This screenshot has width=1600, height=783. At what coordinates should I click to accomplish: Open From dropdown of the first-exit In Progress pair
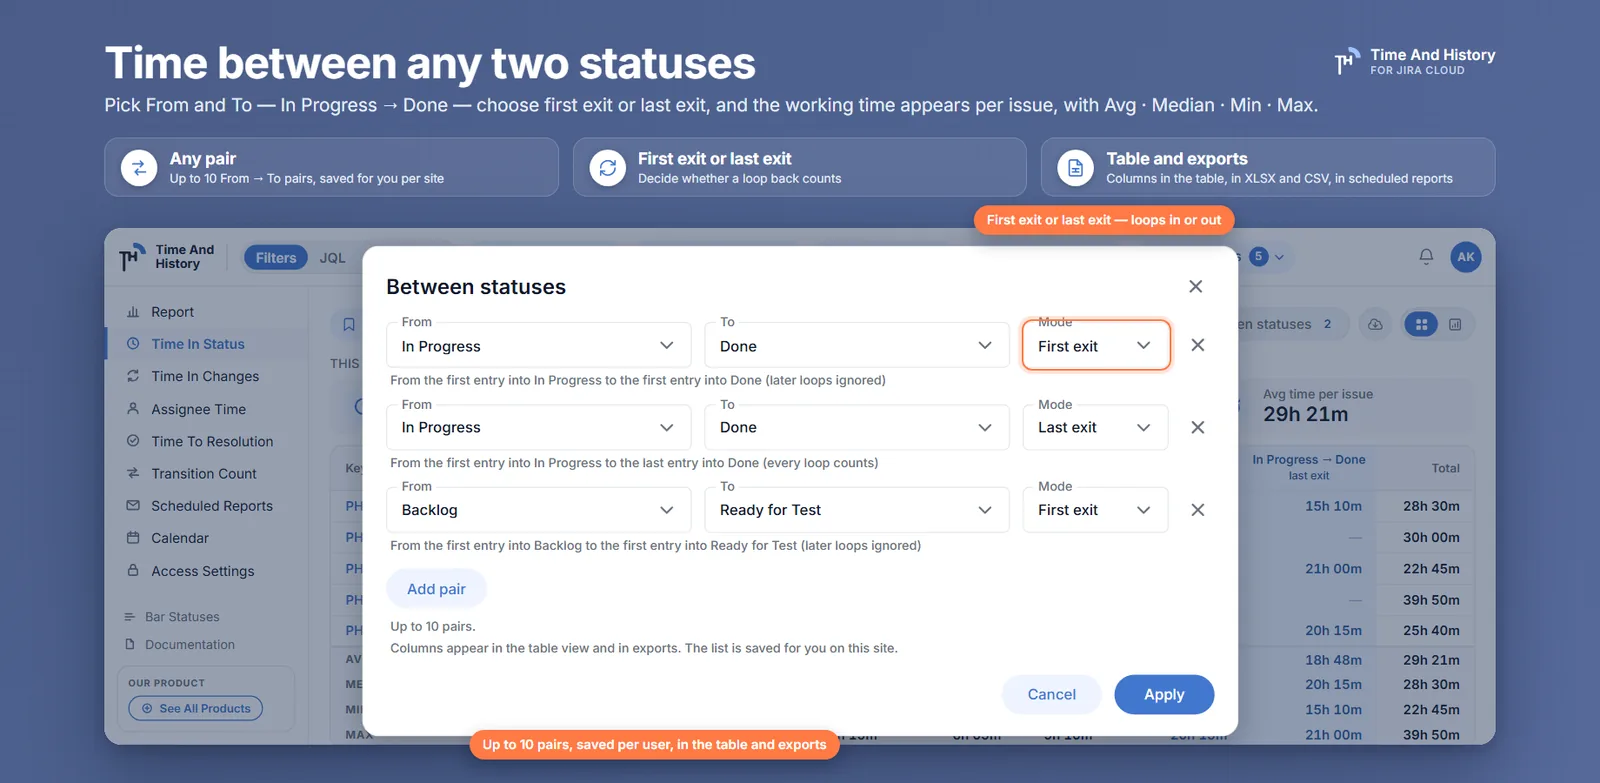pos(539,345)
